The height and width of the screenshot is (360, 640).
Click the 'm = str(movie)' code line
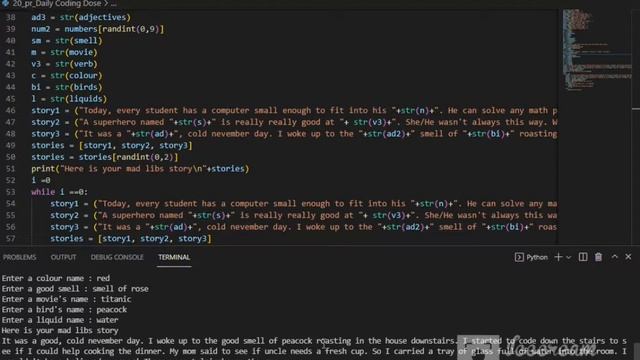pos(64,52)
